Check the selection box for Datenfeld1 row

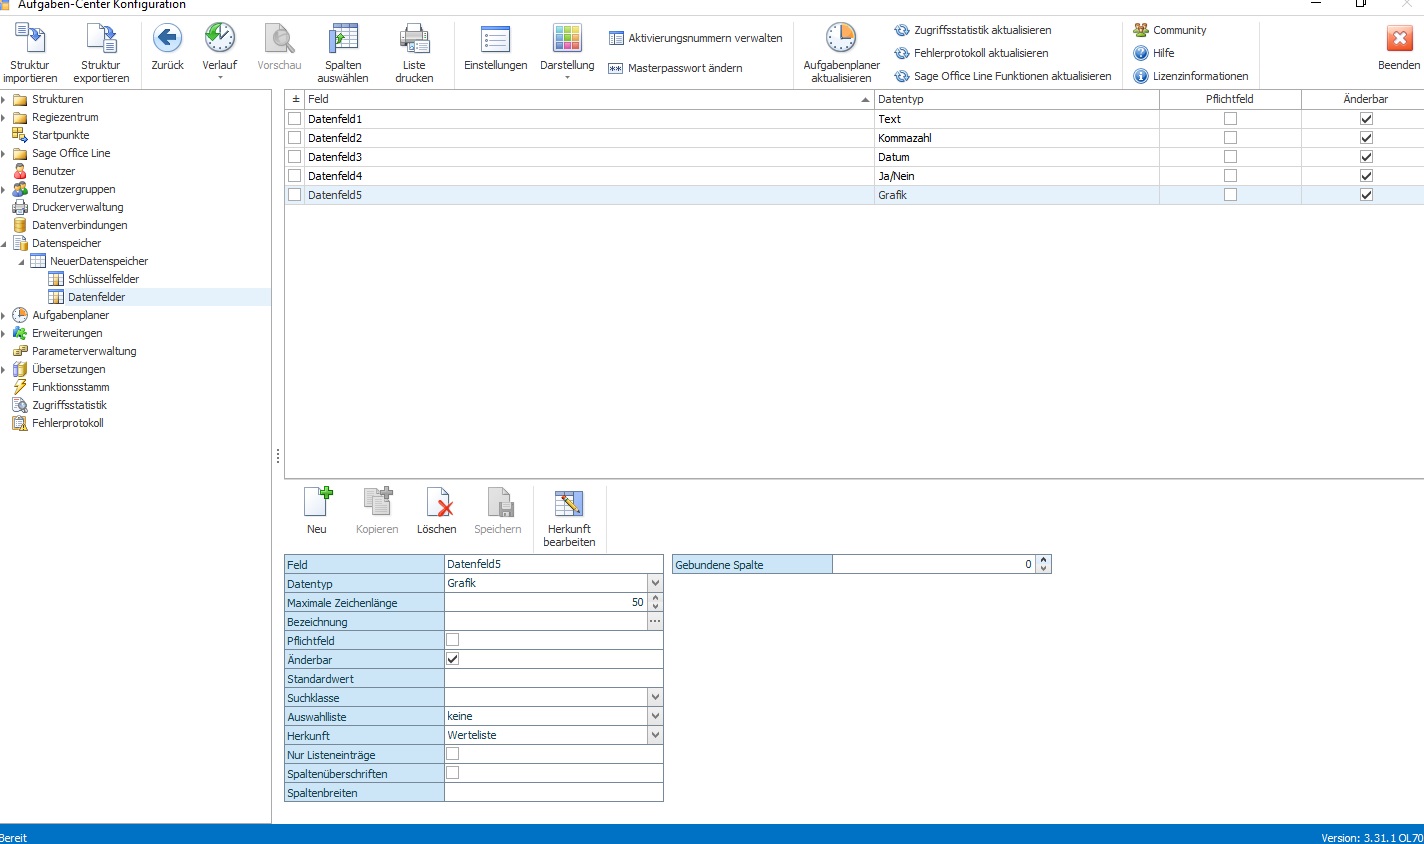tap(294, 118)
